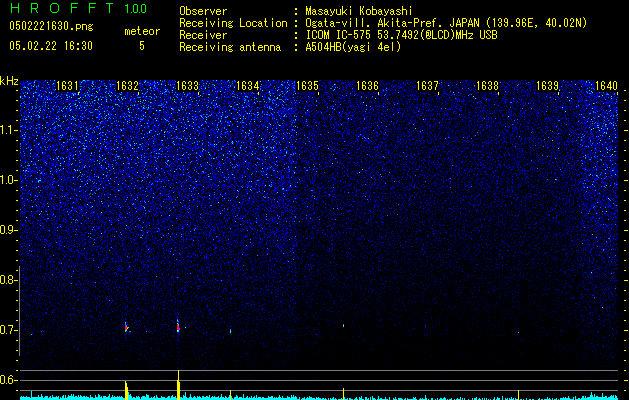Screen dimensions: 629x400
Task: Click observer name Masayuki Kobayashi
Action: 359,11
